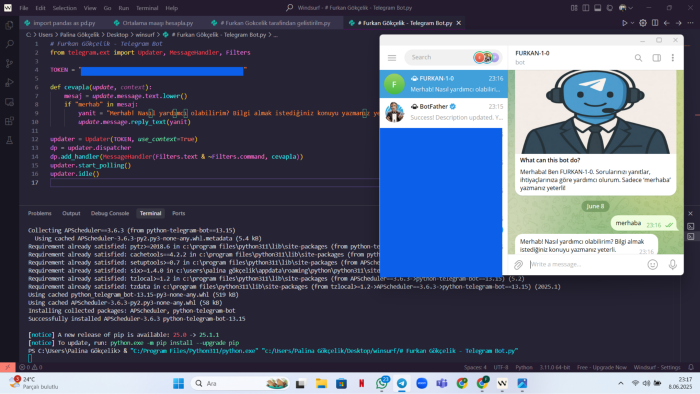Open File Explorer from the taskbar
Screen dimensions: 700x394
(321, 383)
